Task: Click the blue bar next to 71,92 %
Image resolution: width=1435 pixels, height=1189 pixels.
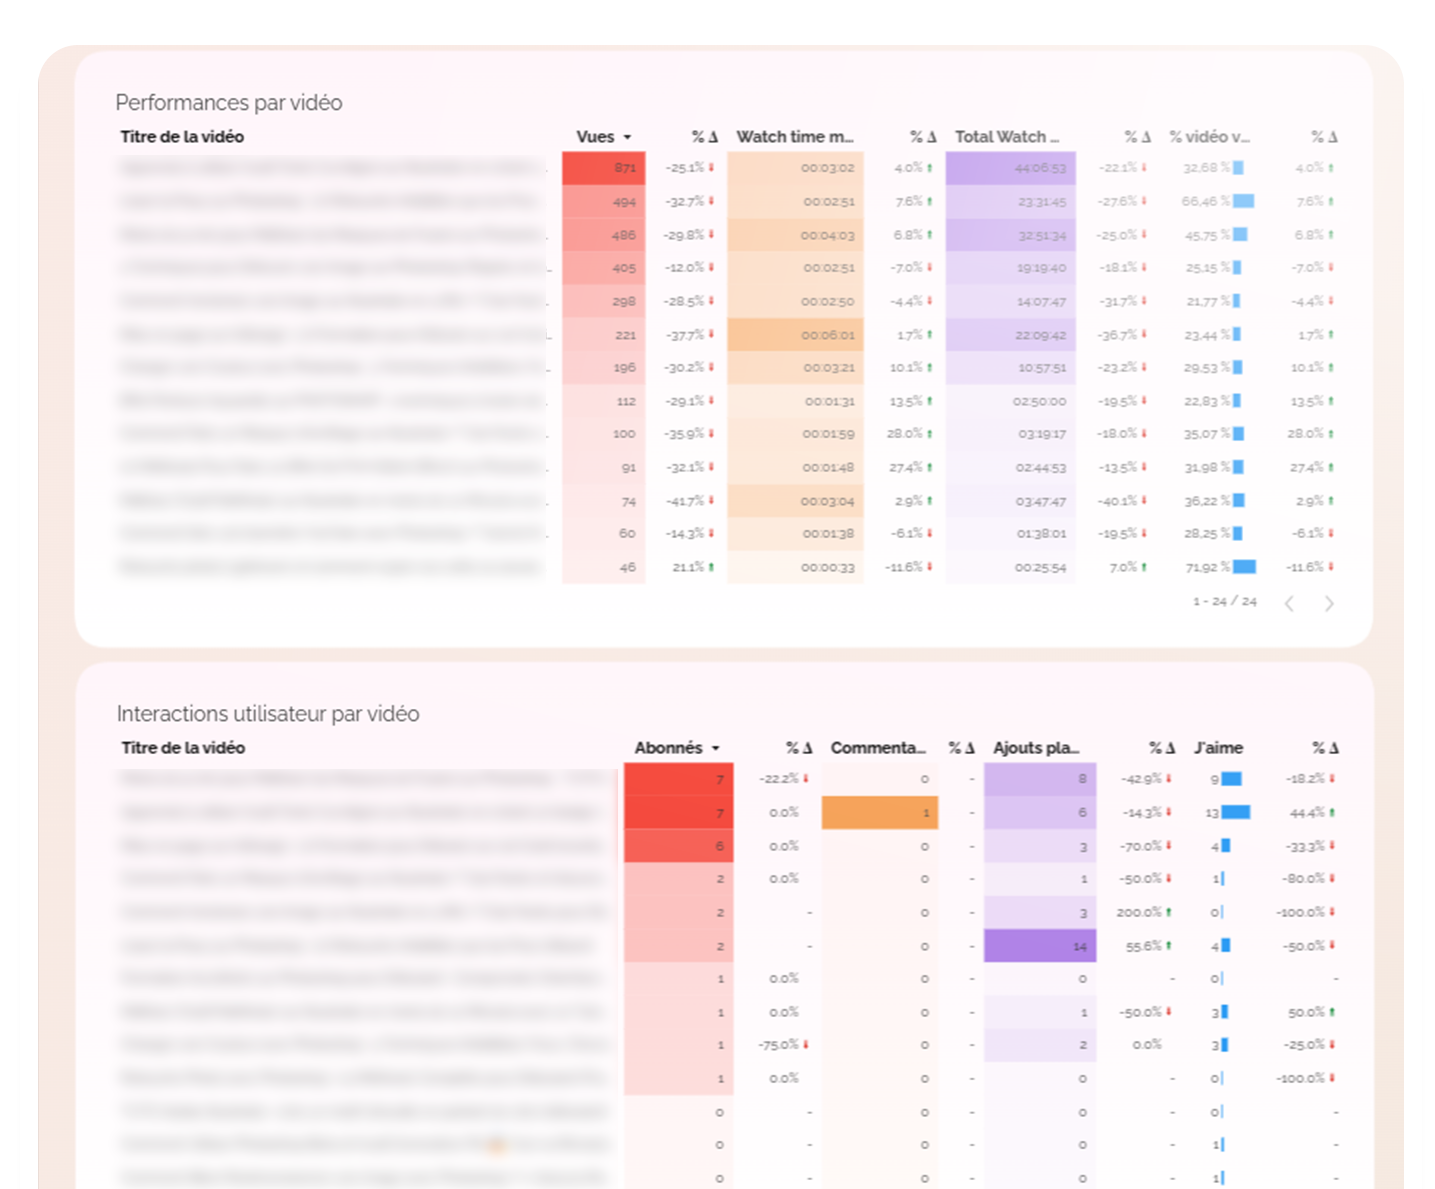Action: pyautogui.click(x=1245, y=566)
